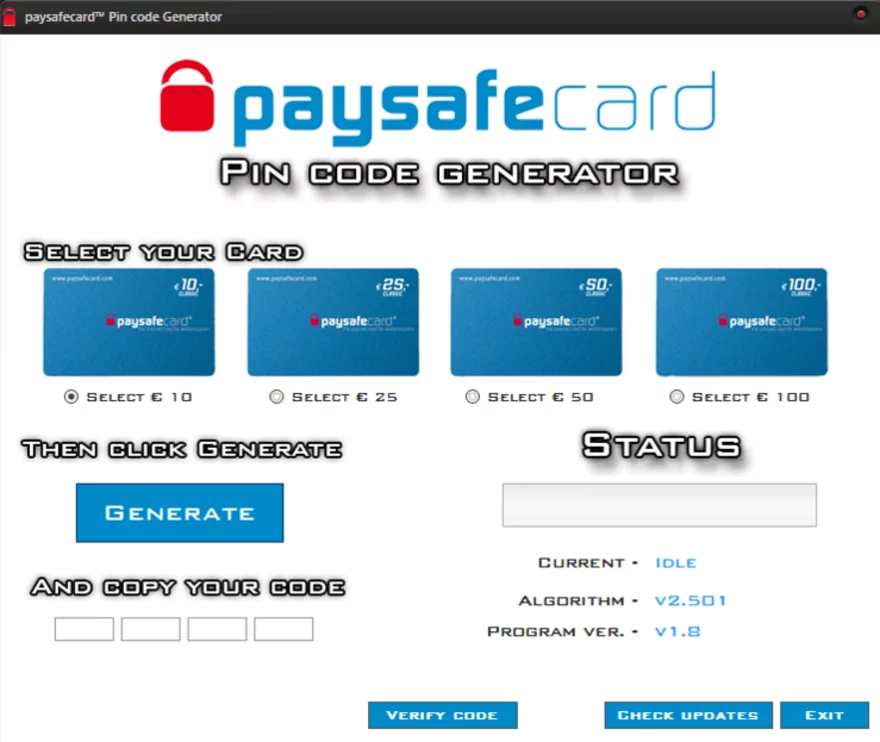Click the € 50 card image

click(536, 321)
